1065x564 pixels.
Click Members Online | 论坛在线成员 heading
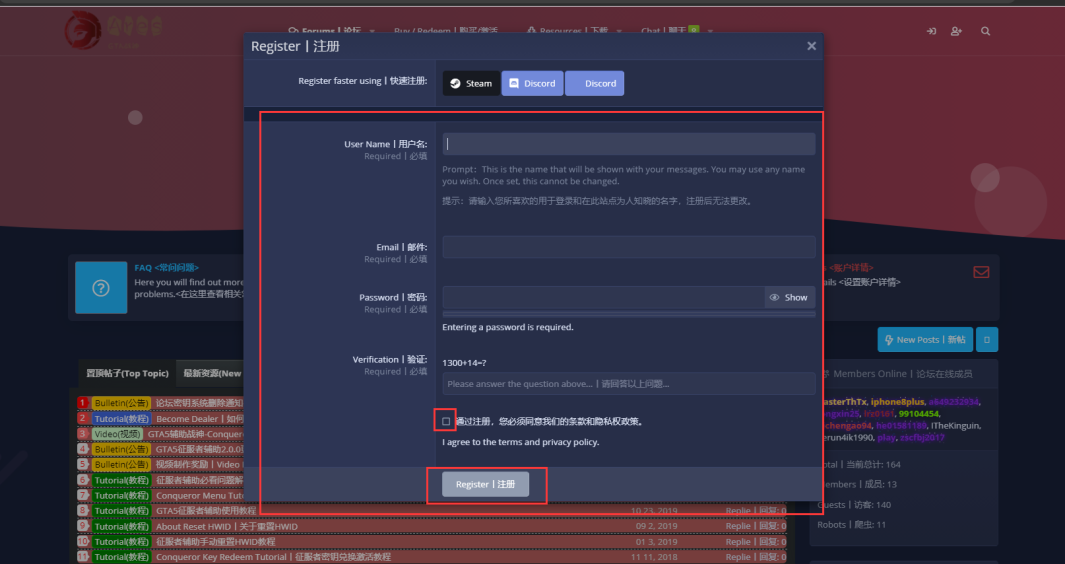902,374
